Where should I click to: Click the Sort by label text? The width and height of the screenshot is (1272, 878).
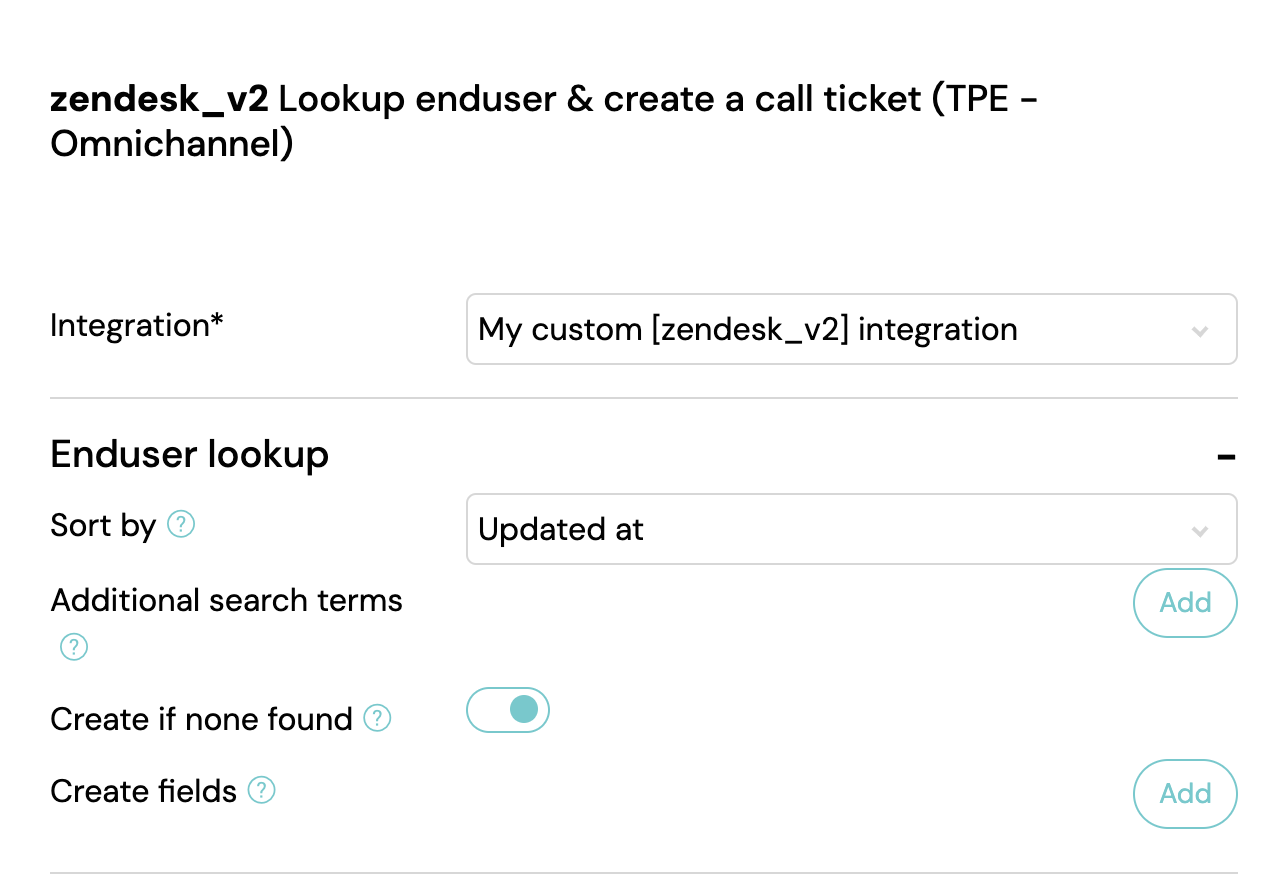tap(103, 525)
